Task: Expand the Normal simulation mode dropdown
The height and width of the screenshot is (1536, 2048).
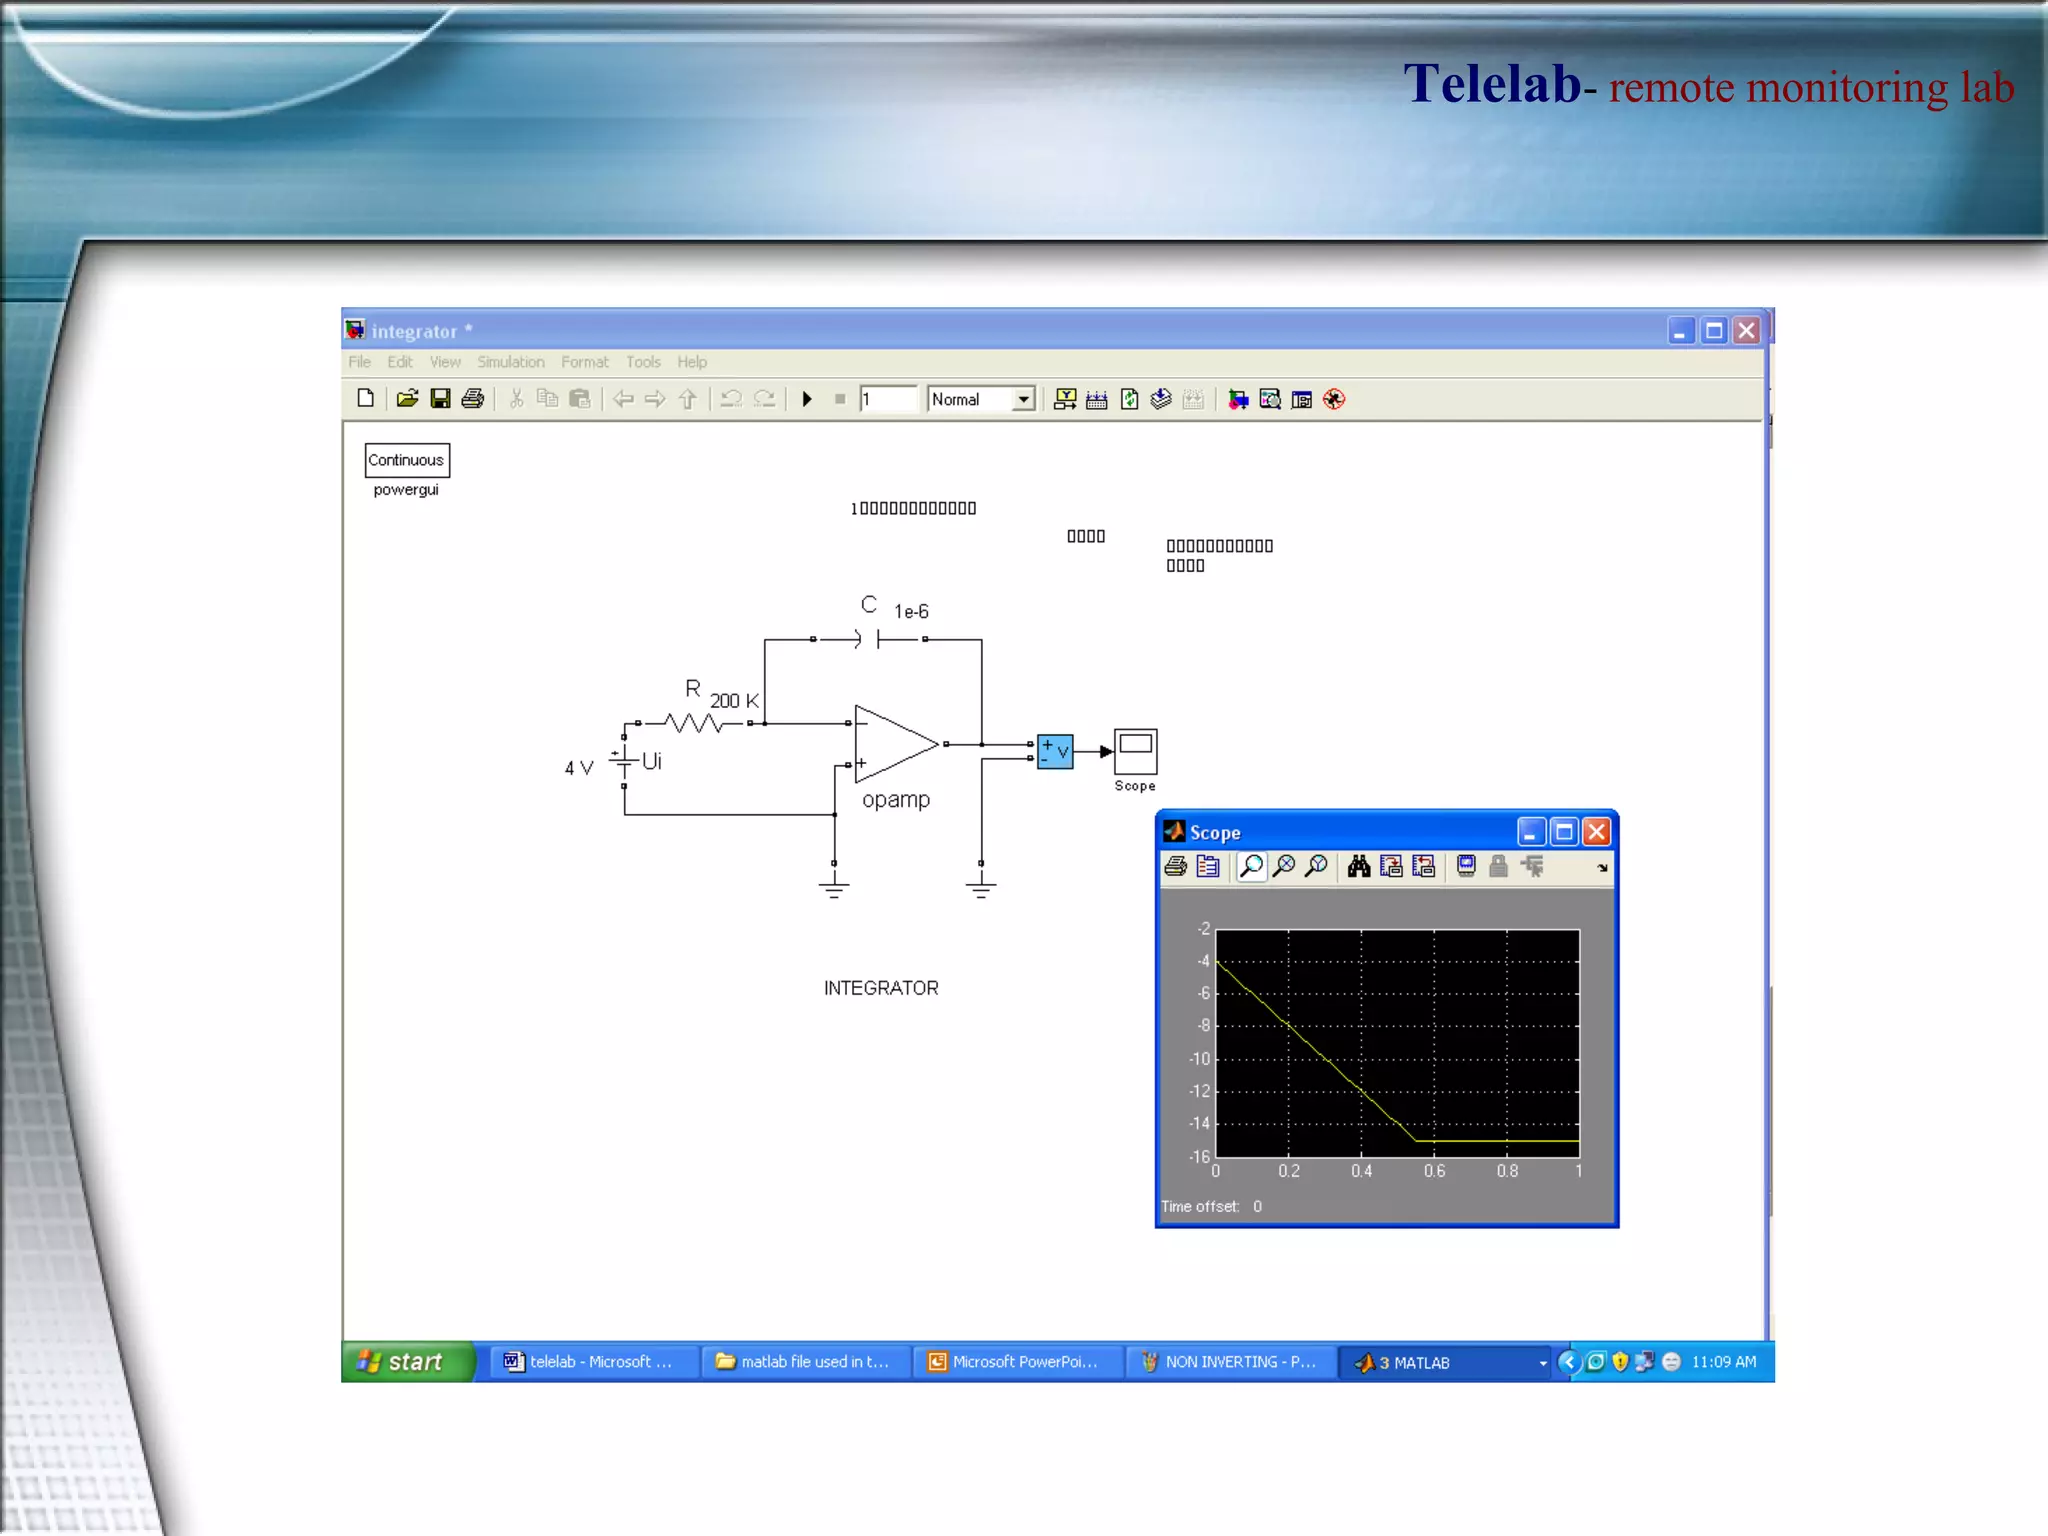Action: point(1023,399)
